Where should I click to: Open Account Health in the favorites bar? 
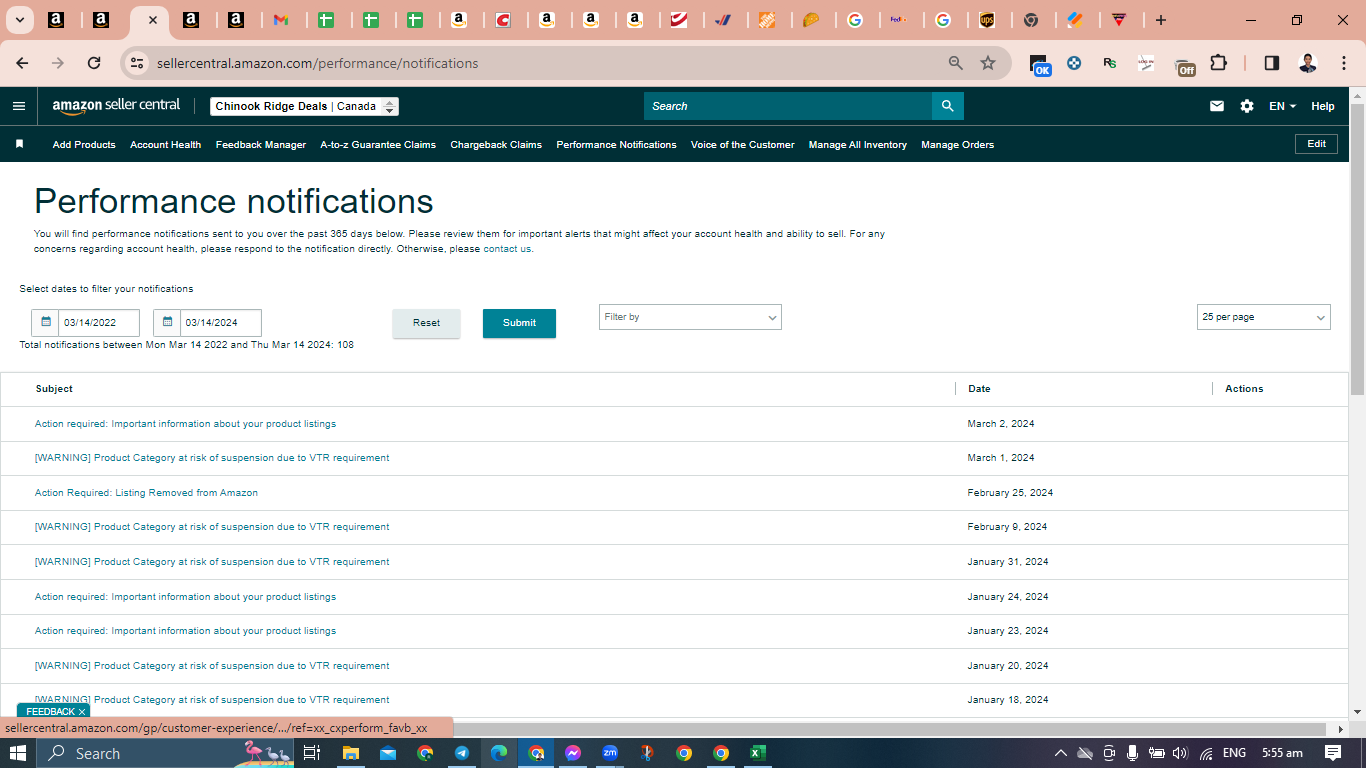coord(165,145)
